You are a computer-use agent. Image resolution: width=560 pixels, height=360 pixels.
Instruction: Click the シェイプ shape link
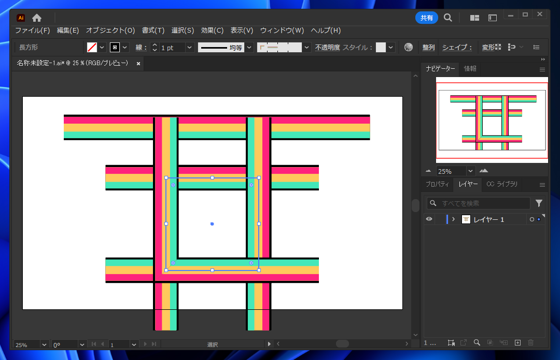(457, 48)
